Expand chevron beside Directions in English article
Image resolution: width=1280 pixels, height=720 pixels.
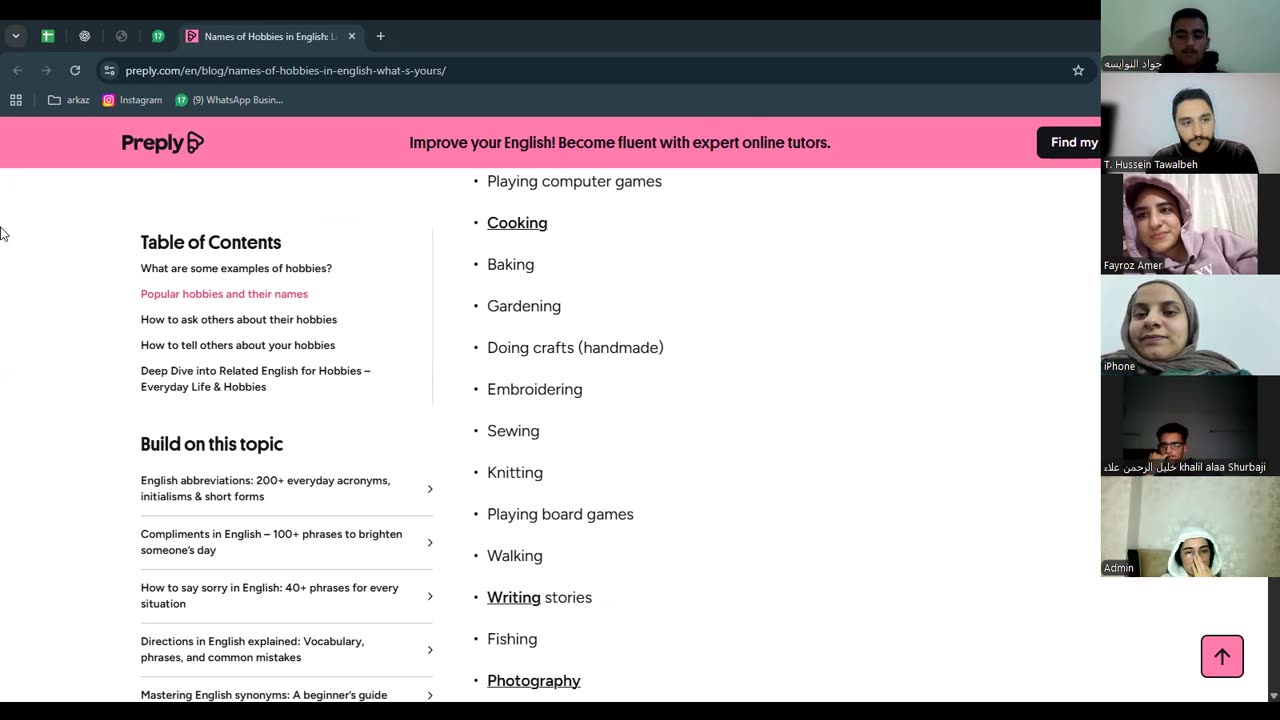[x=430, y=650]
